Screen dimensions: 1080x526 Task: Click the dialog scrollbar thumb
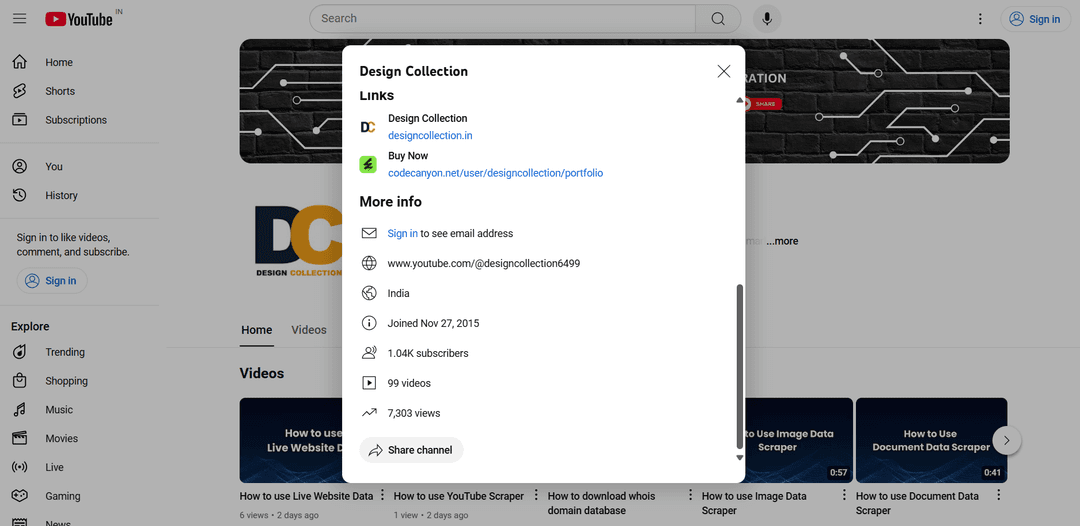coord(740,366)
